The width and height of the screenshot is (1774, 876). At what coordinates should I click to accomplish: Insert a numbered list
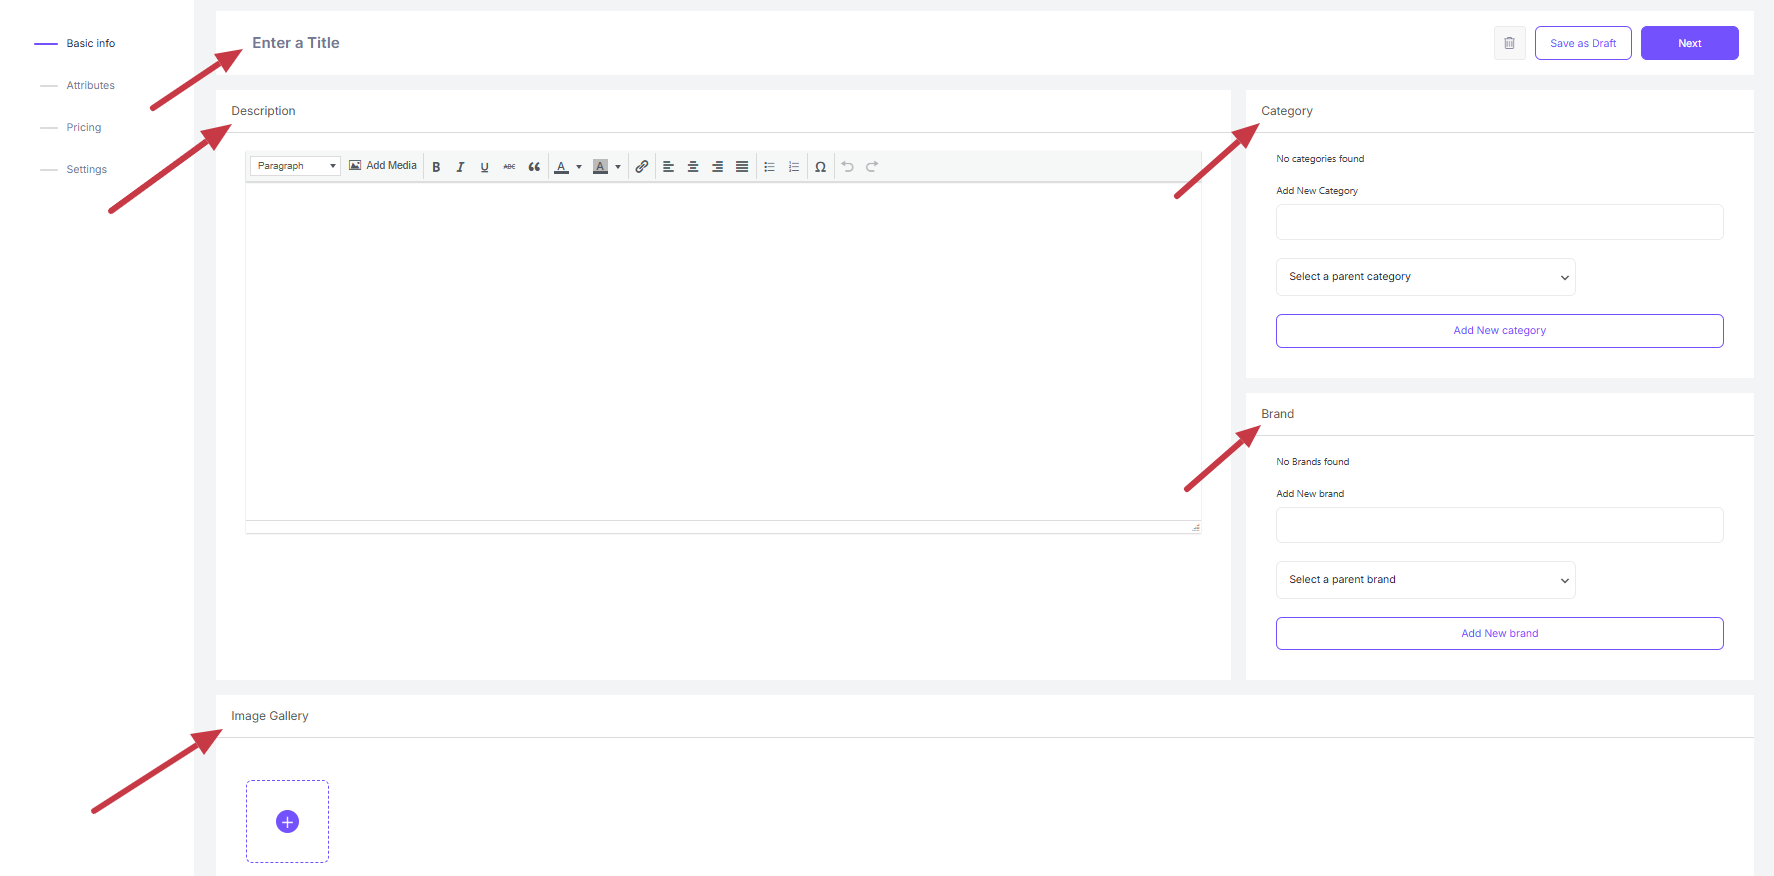pos(794,167)
